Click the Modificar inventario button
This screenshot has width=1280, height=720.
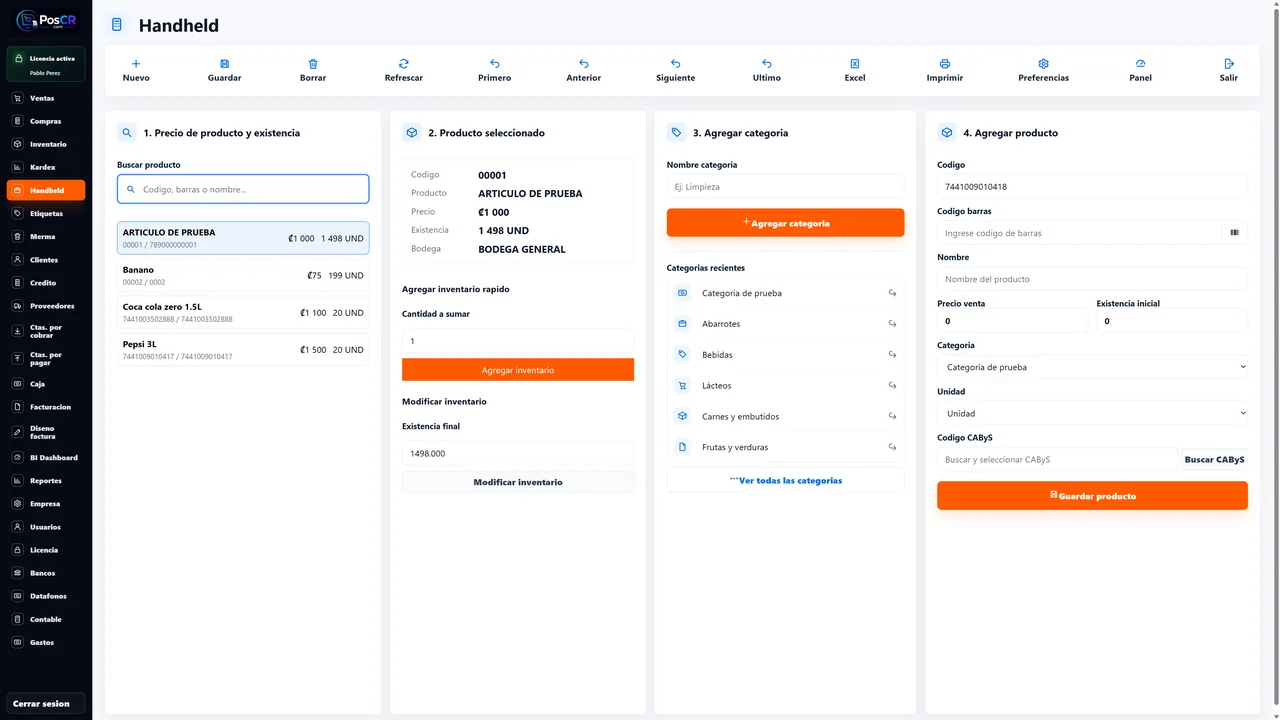tap(518, 482)
